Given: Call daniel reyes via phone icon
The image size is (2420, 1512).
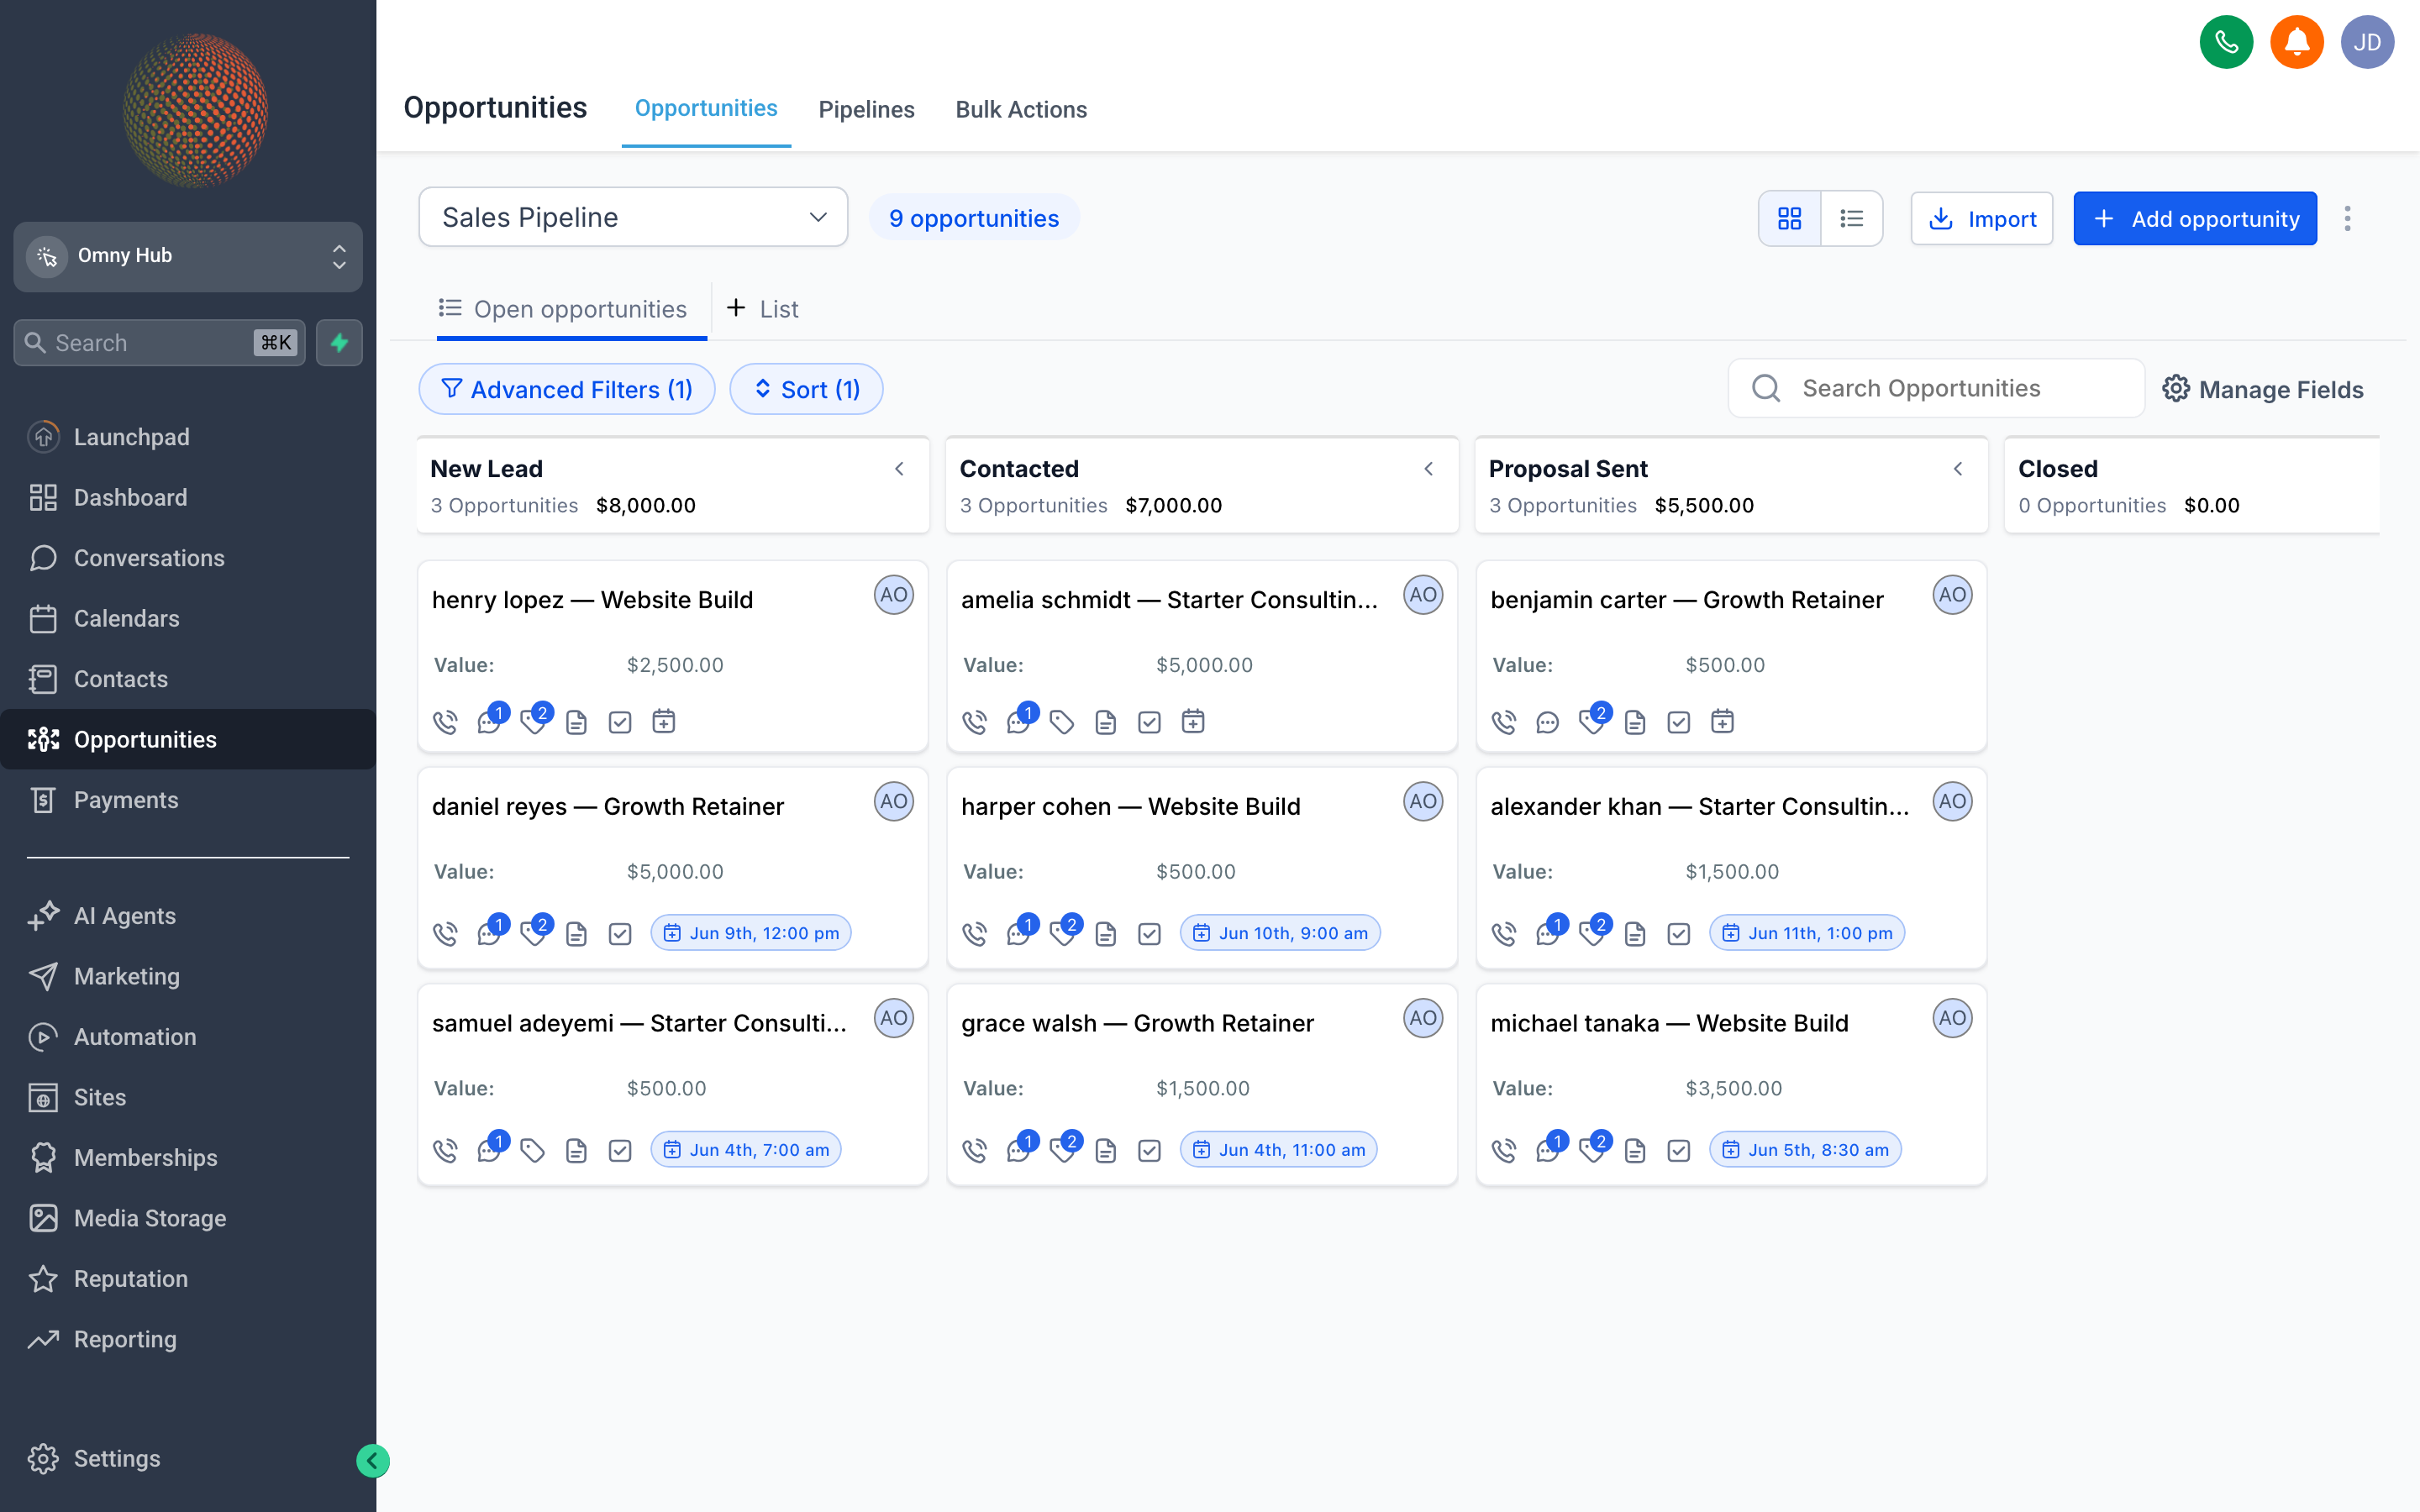Looking at the screenshot, I should coord(445,934).
